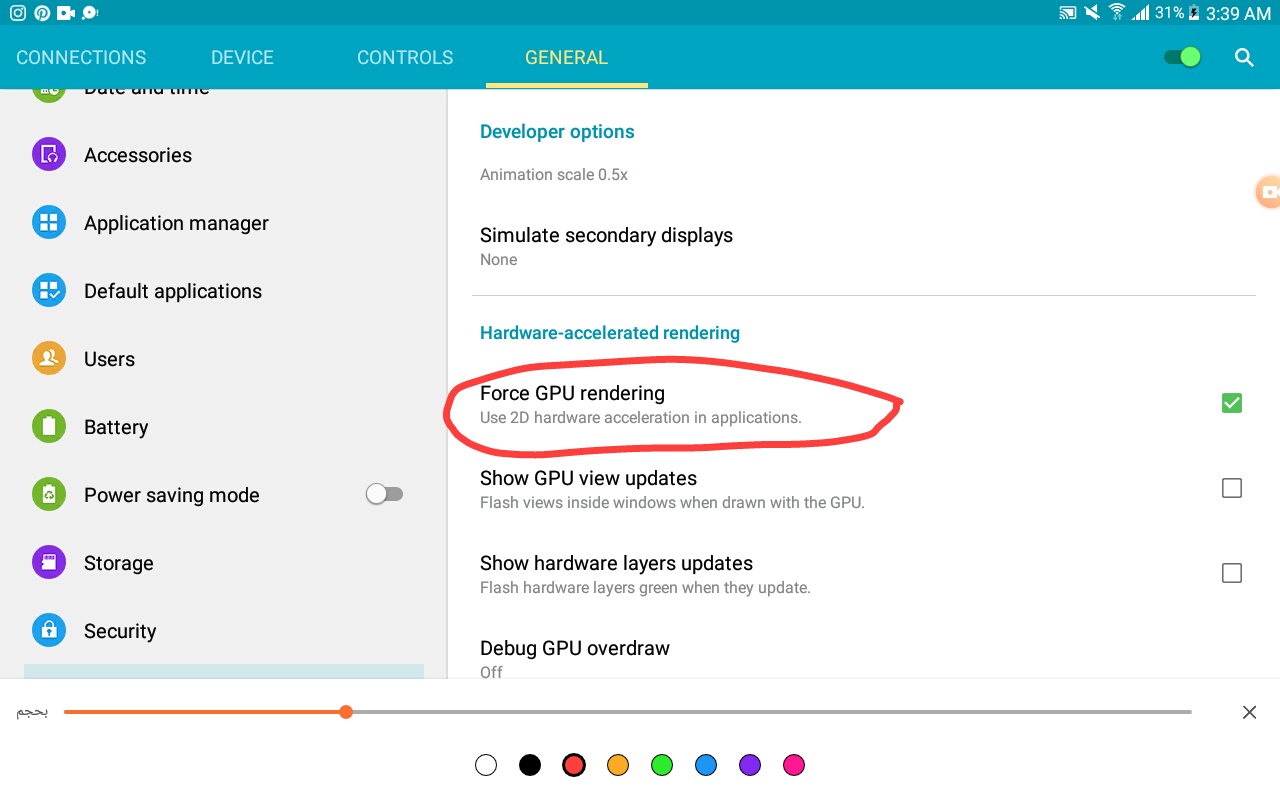Tap the 3:39 AM clock
The width and height of the screenshot is (1280, 800).
click(1238, 13)
